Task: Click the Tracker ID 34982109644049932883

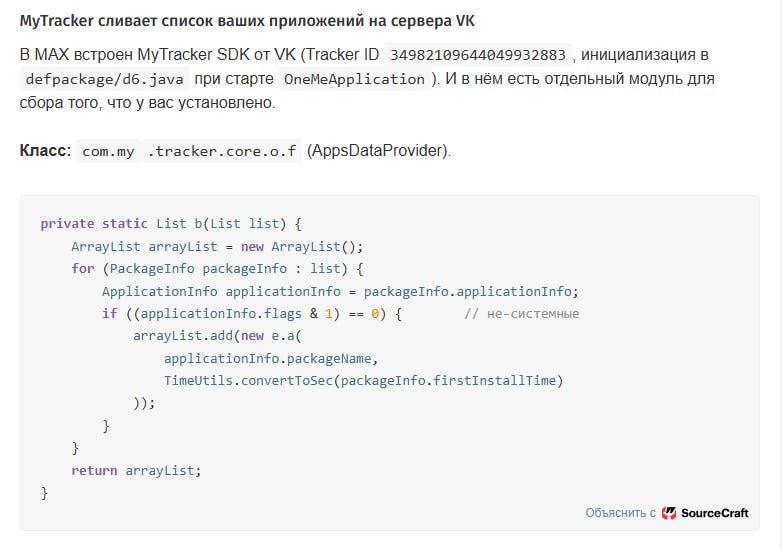Action: [x=478, y=55]
